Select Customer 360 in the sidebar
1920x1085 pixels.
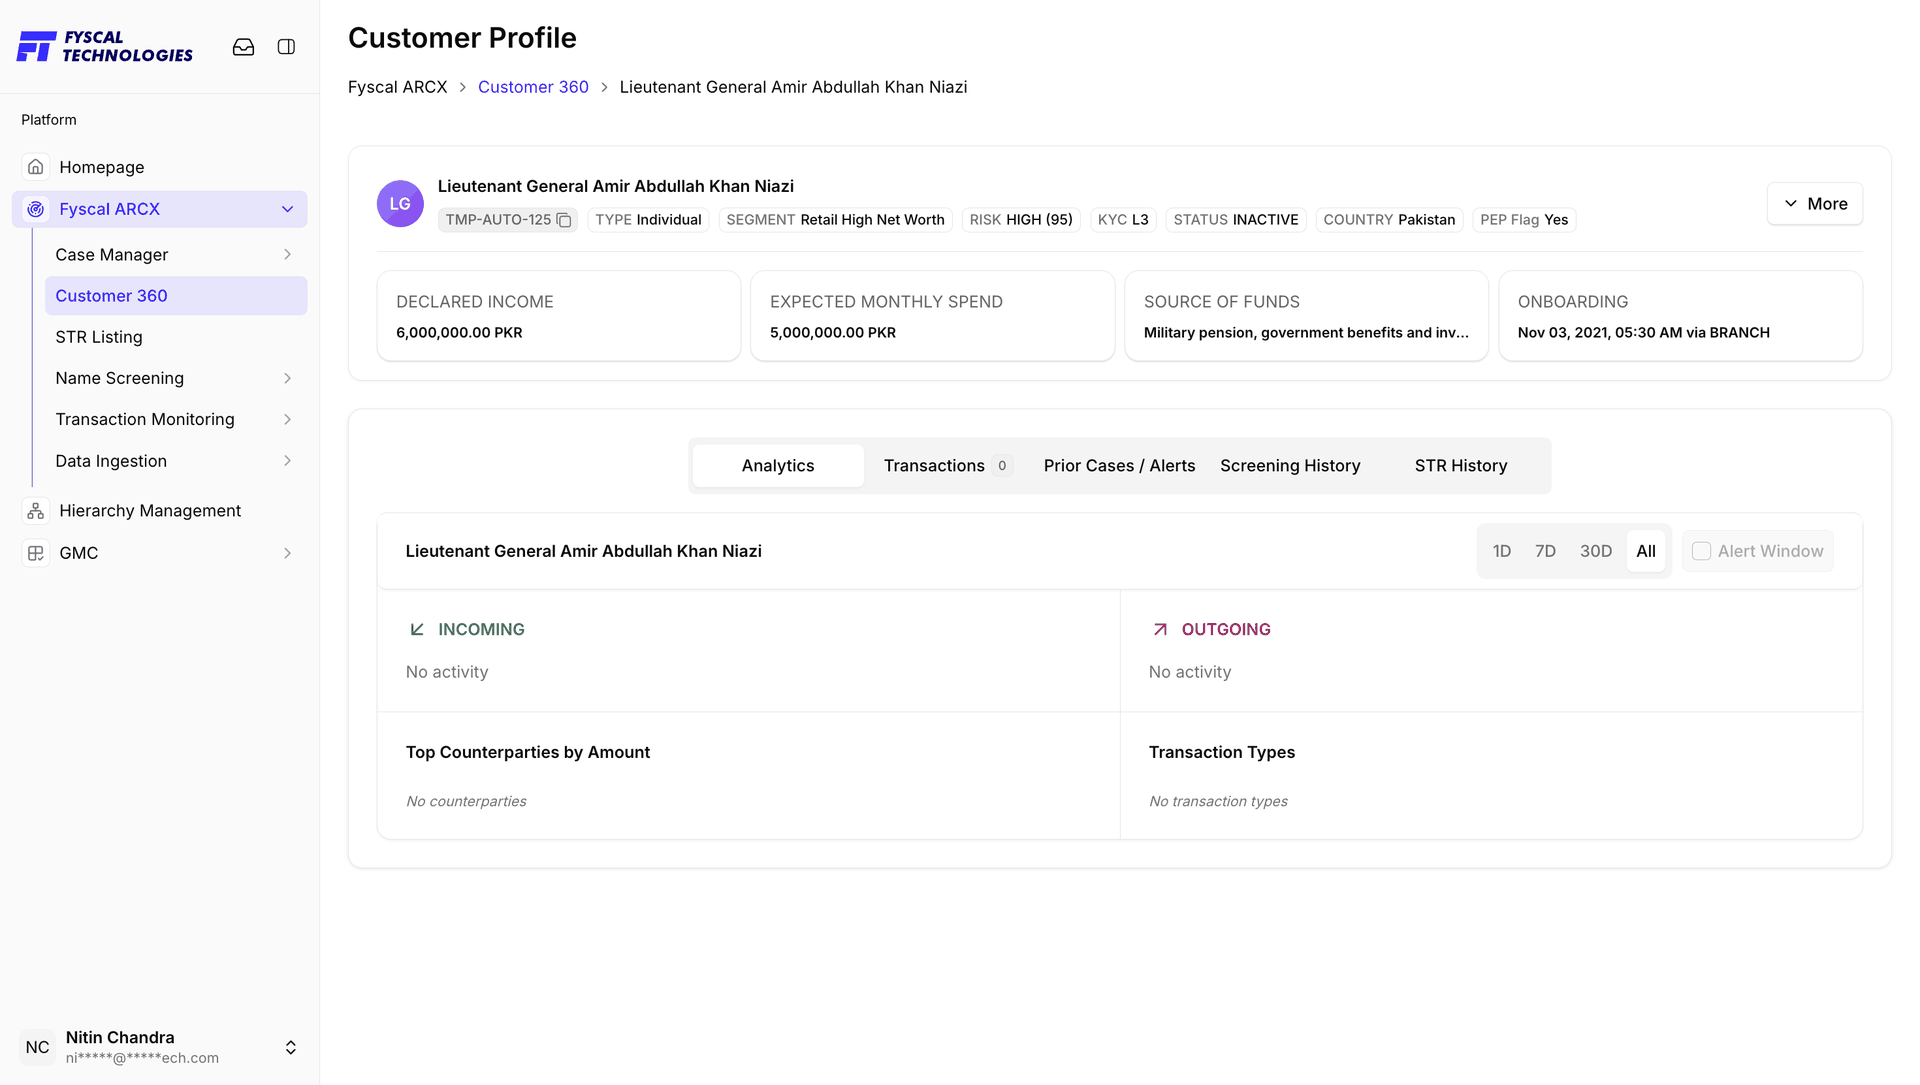(176, 296)
